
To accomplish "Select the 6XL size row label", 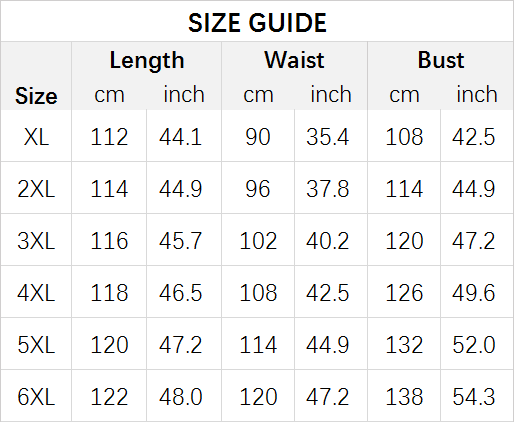I will click(36, 397).
